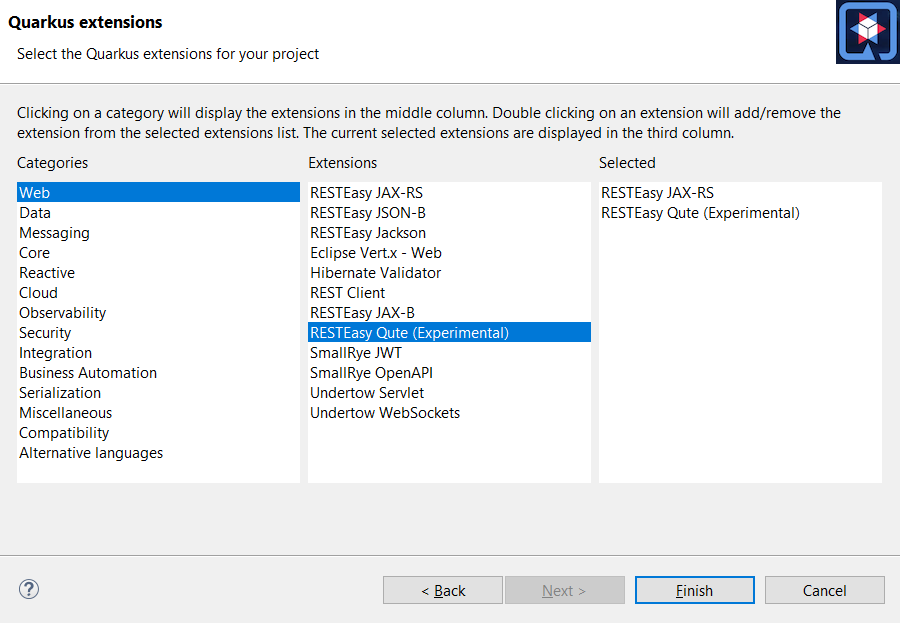This screenshot has width=900, height=623.
Task: Select RESTEasy Qute in Selected list
Action: click(x=700, y=213)
